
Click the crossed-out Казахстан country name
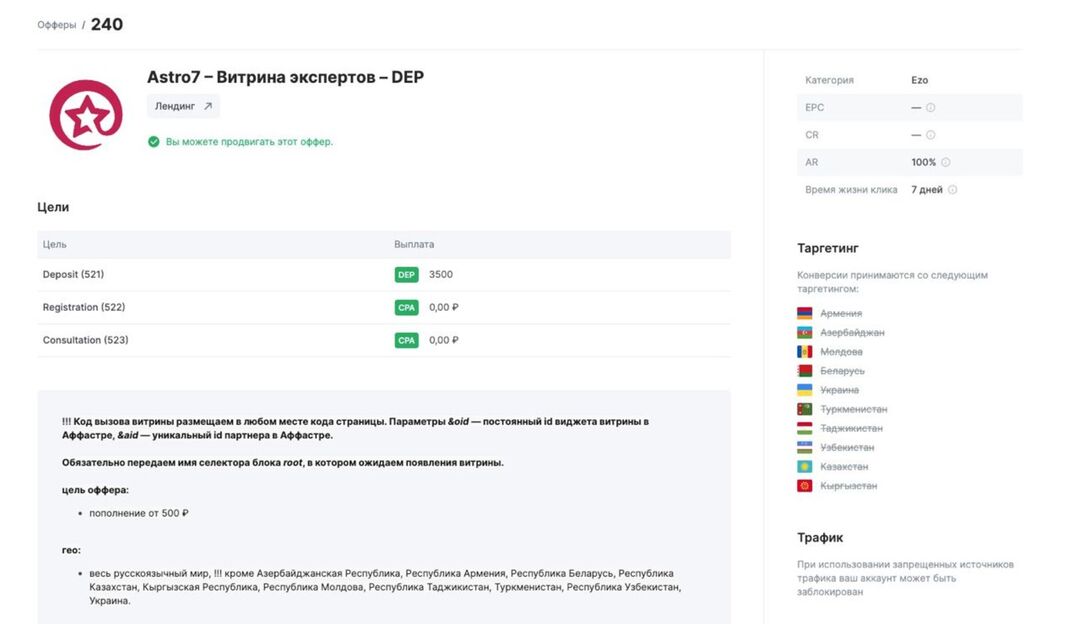(x=844, y=467)
